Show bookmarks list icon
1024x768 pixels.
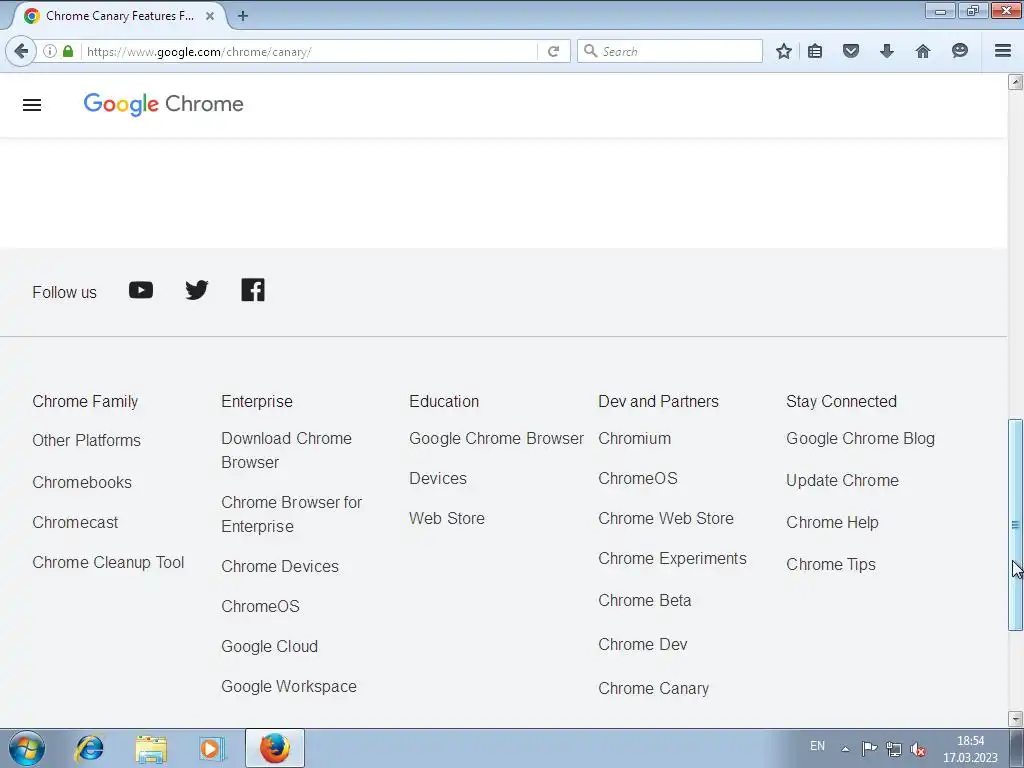tap(815, 51)
